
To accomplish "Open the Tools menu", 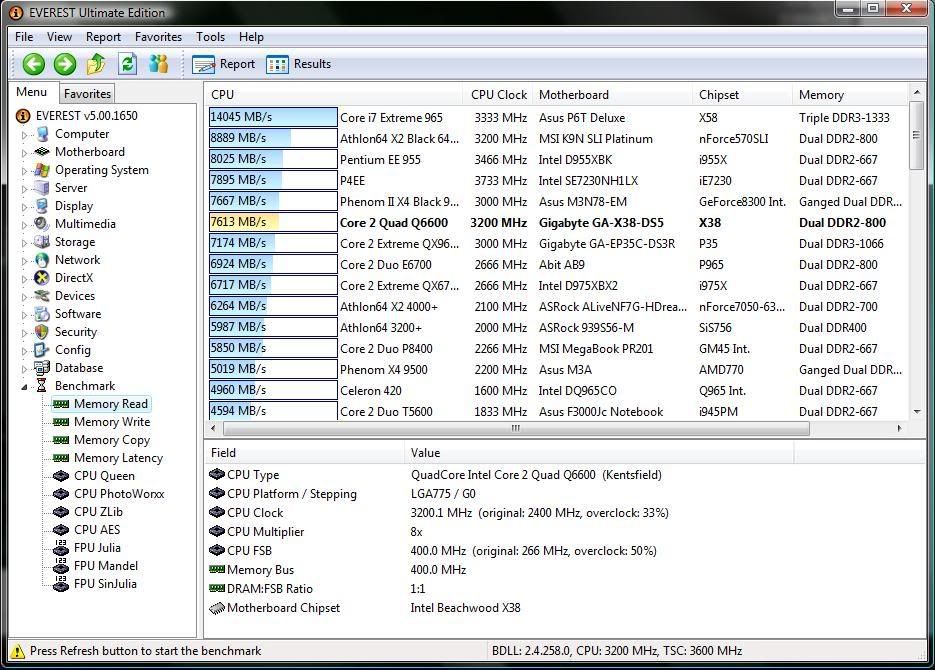I will [210, 37].
